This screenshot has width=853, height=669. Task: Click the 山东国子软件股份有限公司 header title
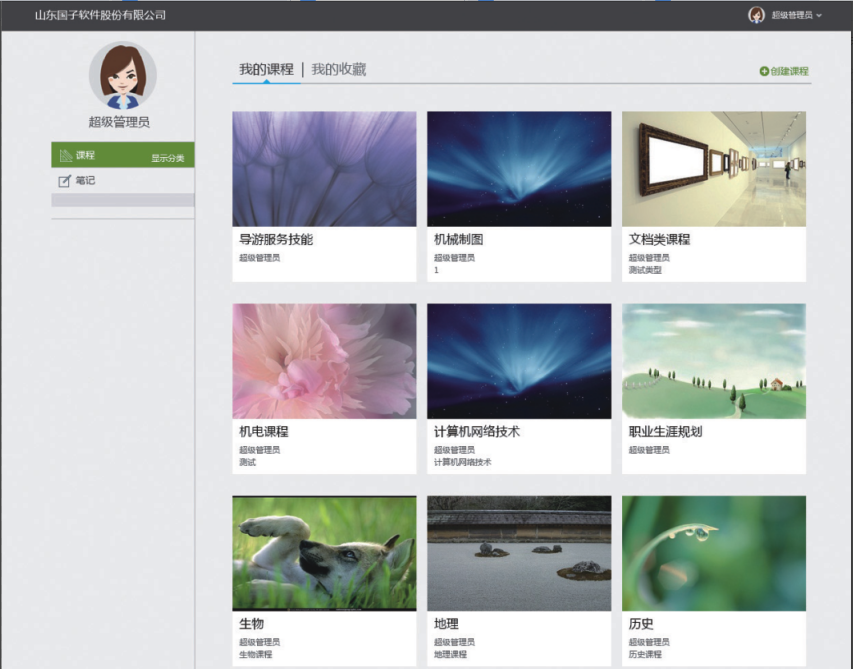100,15
